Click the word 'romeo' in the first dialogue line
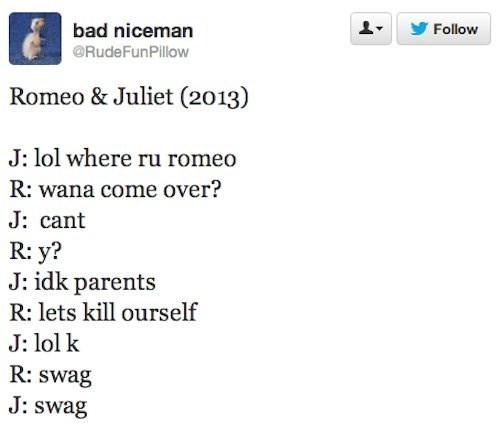This screenshot has width=500, height=430. (x=202, y=159)
